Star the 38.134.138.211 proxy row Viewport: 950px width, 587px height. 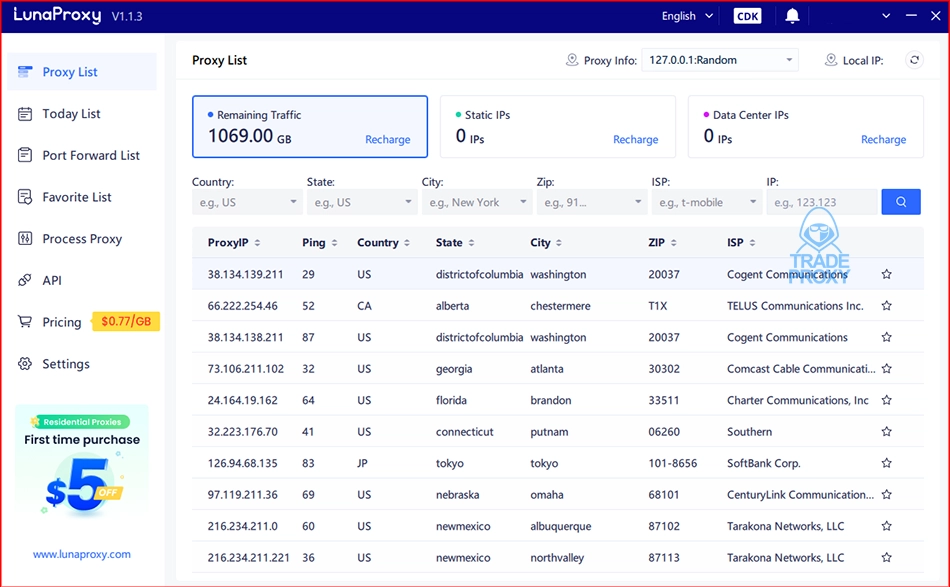(886, 337)
